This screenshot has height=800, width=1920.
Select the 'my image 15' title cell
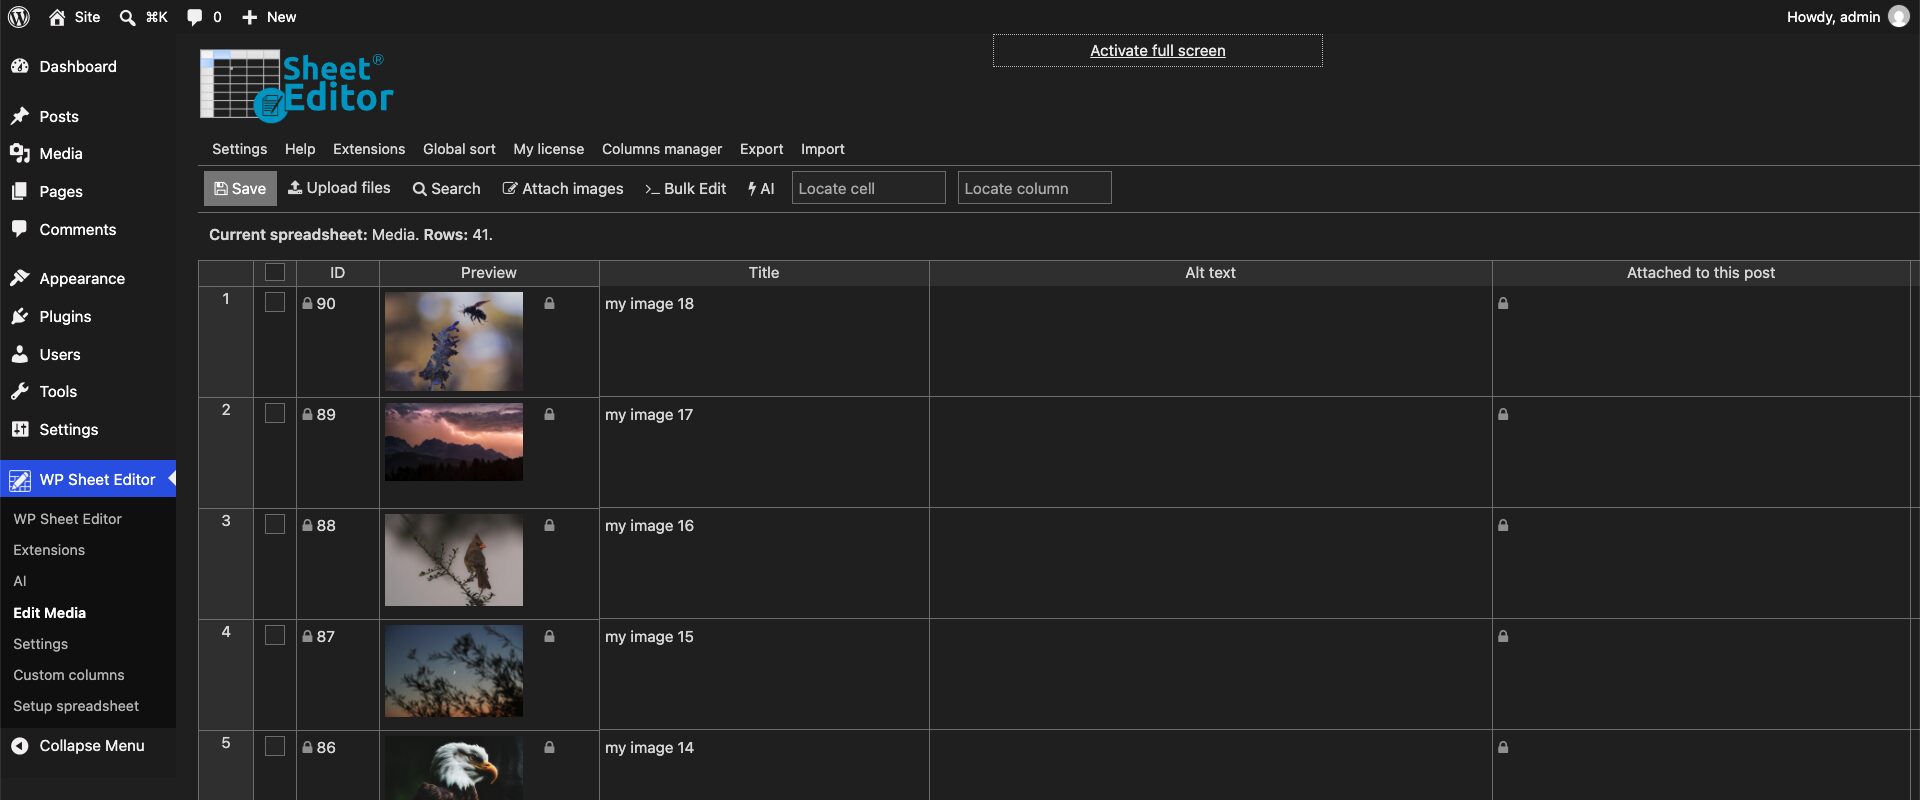coord(764,674)
